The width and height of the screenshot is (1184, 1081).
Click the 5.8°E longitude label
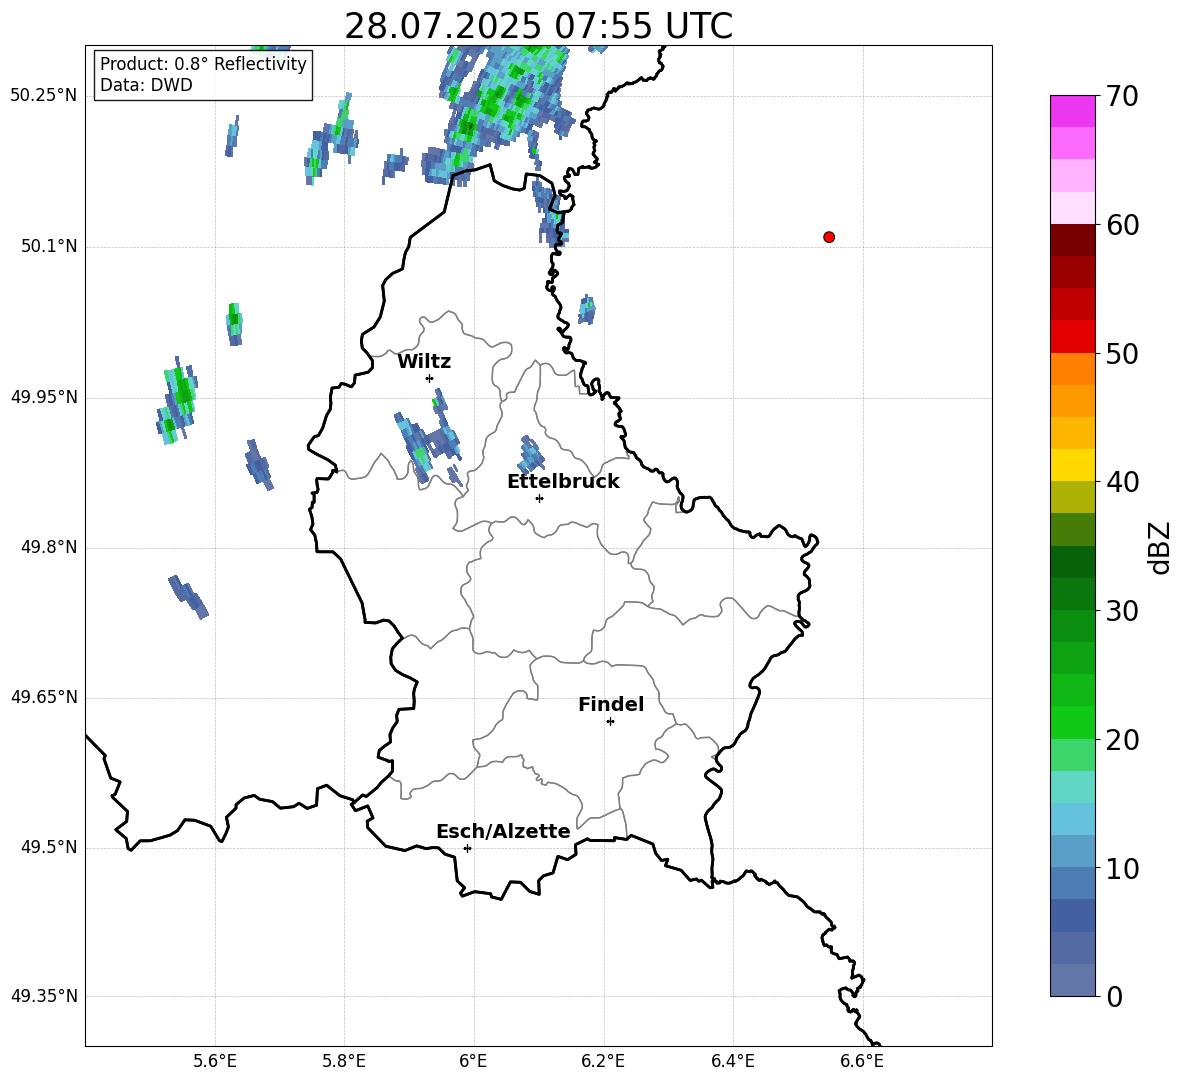point(344,1061)
